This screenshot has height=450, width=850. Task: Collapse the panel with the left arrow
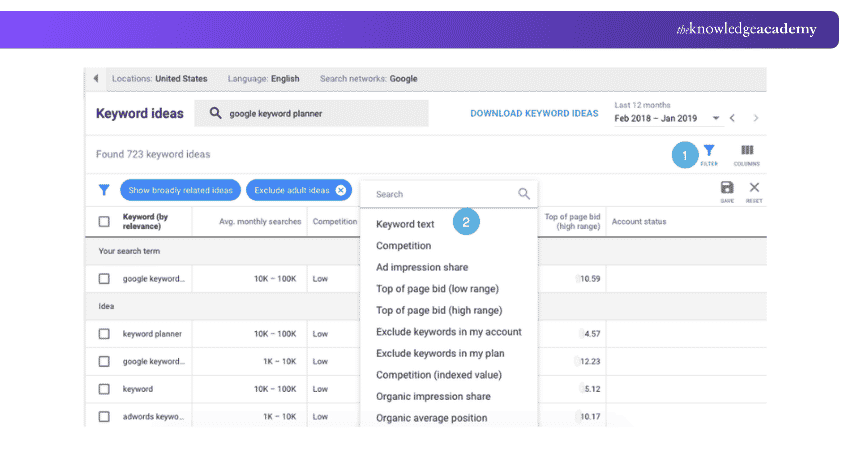coord(96,78)
